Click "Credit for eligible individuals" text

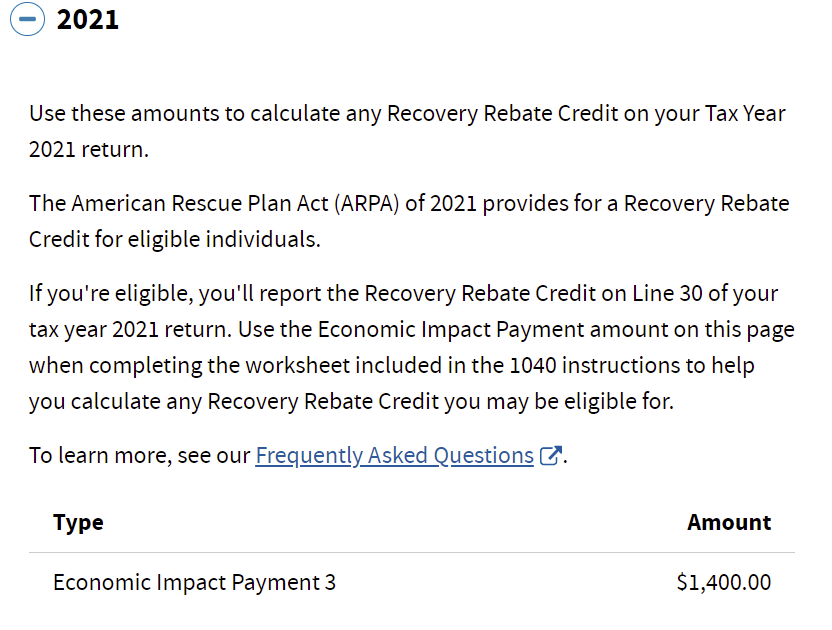pyautogui.click(x=175, y=239)
